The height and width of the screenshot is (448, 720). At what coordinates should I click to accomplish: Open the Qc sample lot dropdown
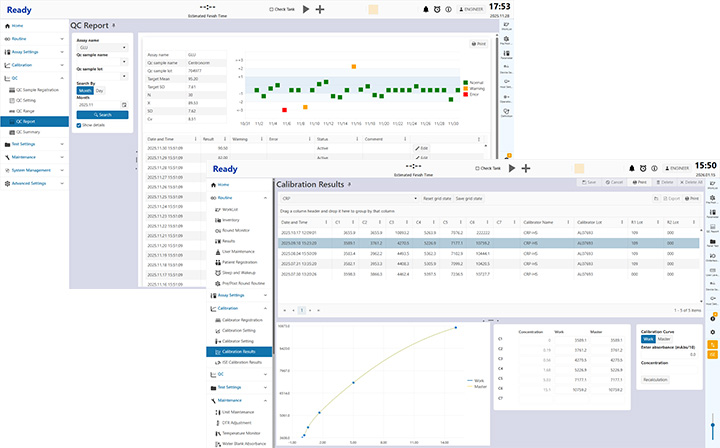click(101, 75)
